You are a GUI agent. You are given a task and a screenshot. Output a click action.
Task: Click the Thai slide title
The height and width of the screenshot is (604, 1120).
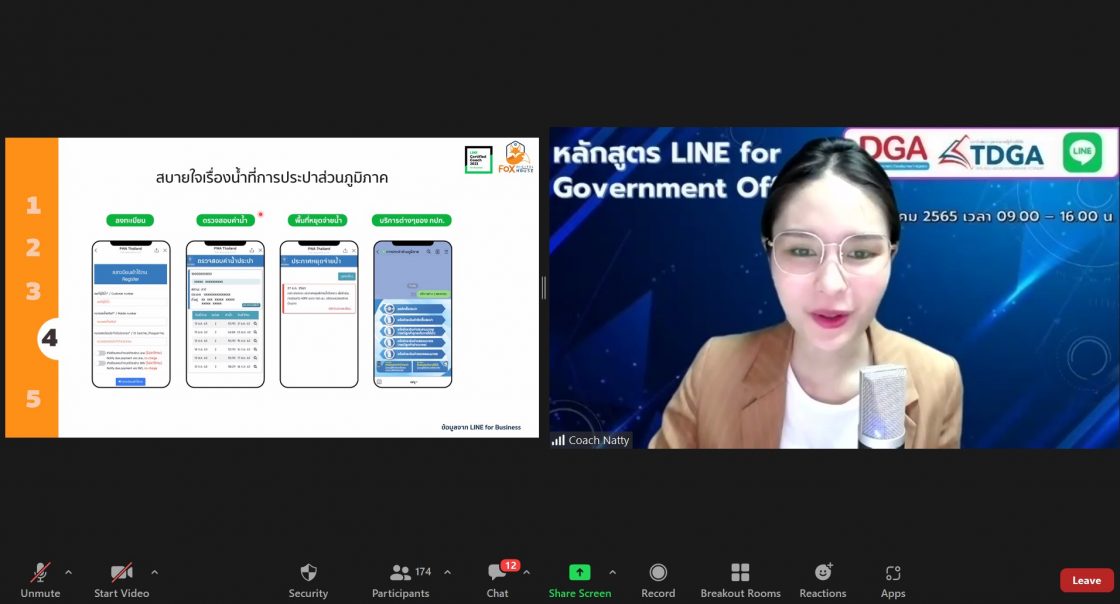click(x=271, y=178)
